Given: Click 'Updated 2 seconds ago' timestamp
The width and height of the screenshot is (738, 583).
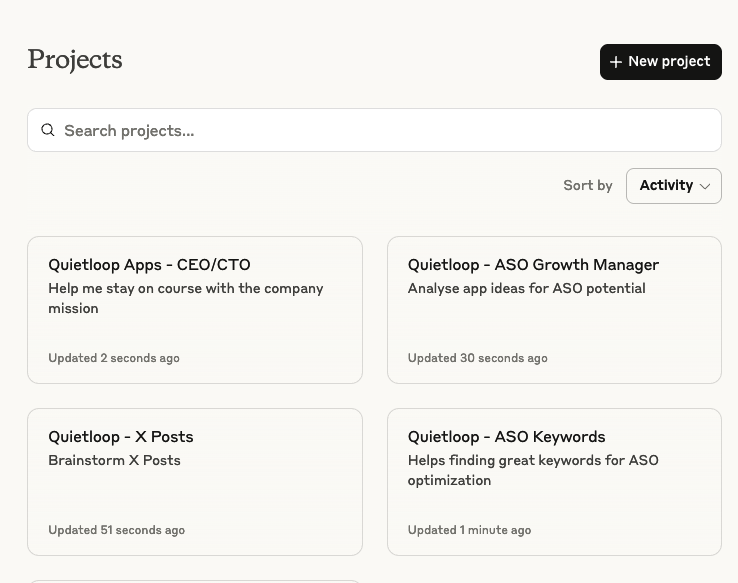Looking at the screenshot, I should pyautogui.click(x=114, y=358).
